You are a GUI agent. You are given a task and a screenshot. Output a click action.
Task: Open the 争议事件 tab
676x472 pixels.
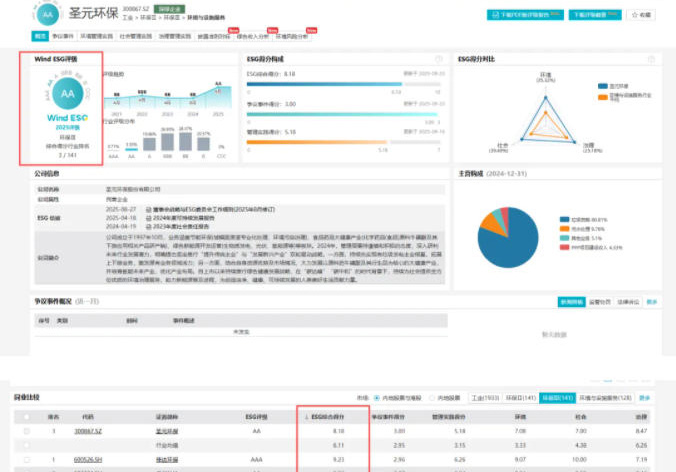click(63, 36)
